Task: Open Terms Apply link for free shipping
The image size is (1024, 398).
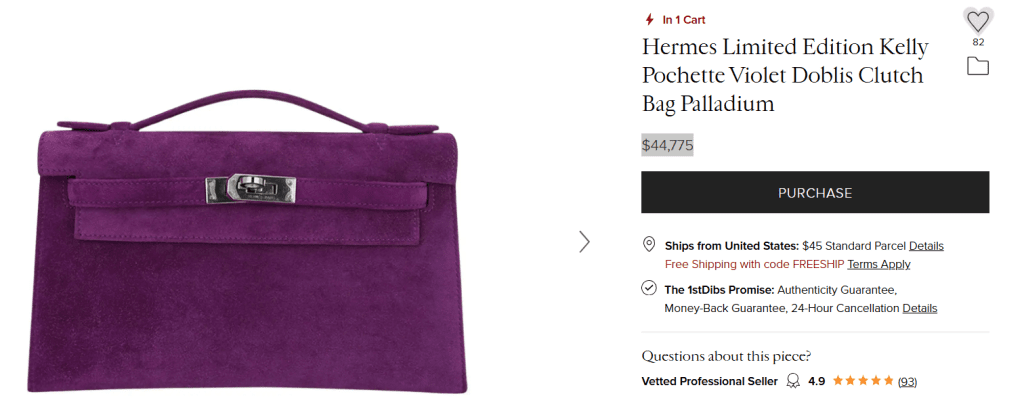Action: (878, 265)
